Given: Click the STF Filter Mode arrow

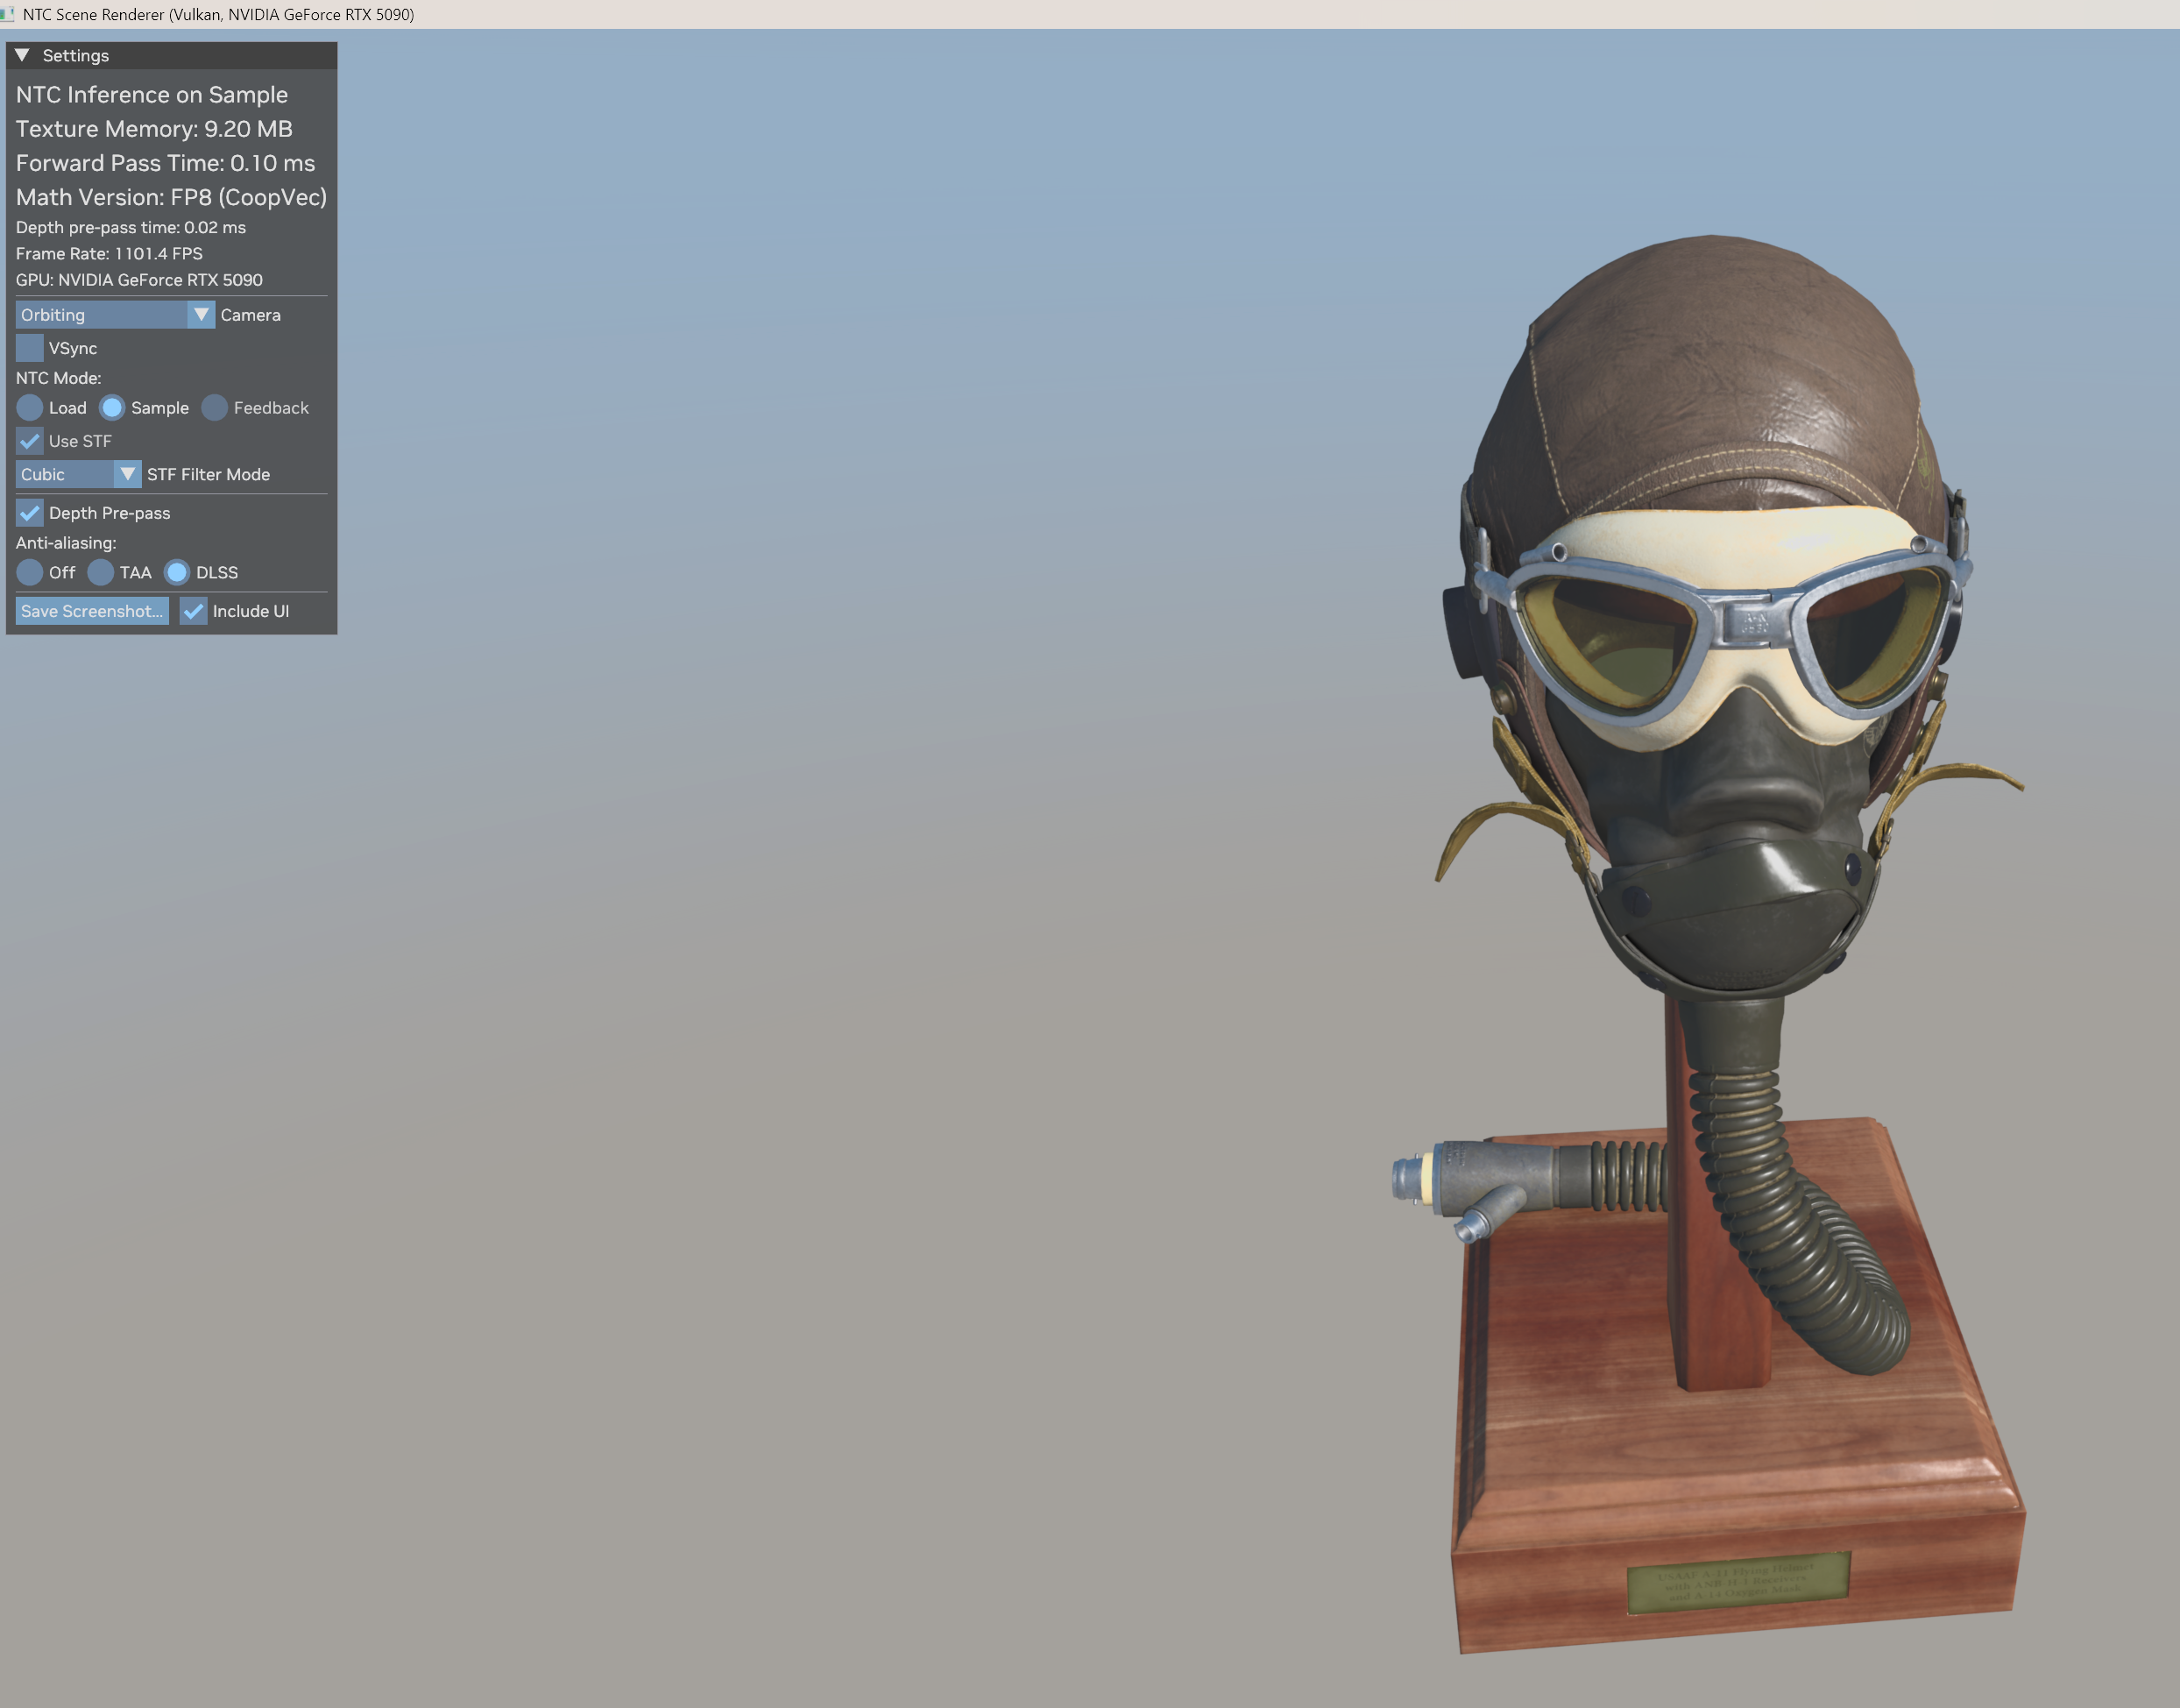Looking at the screenshot, I should 127,474.
